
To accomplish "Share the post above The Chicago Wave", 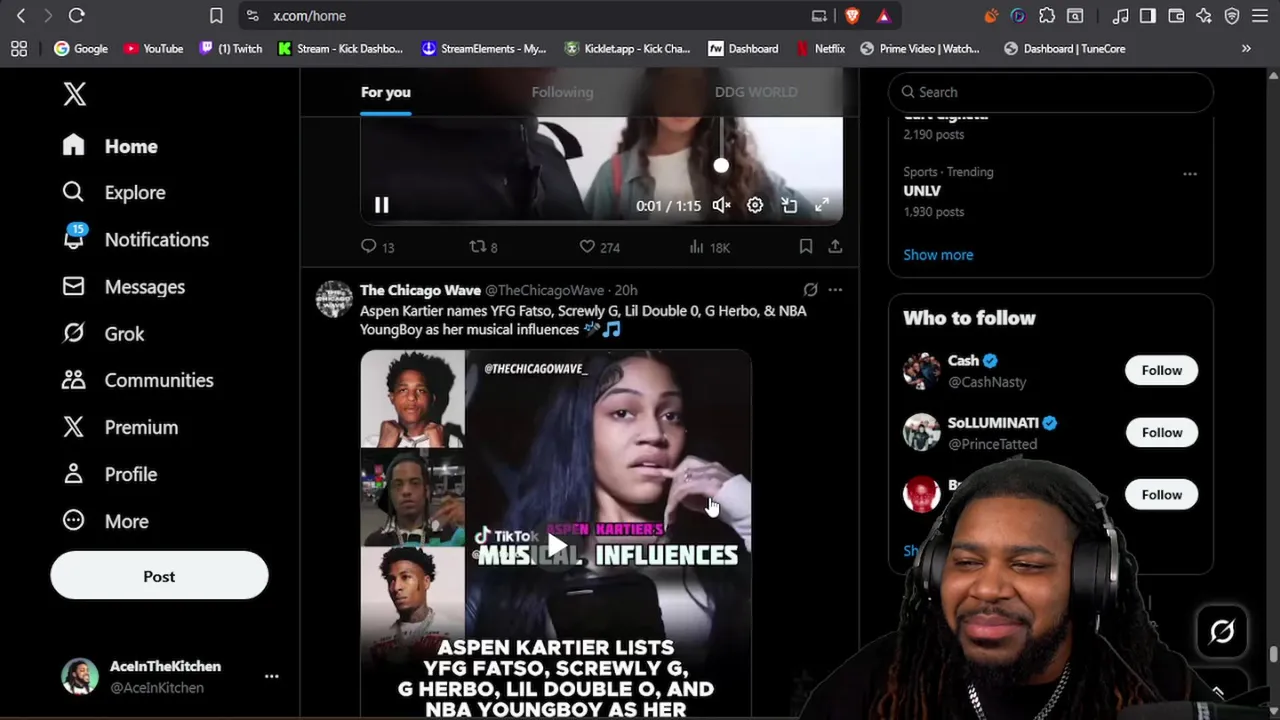I will 835,246.
